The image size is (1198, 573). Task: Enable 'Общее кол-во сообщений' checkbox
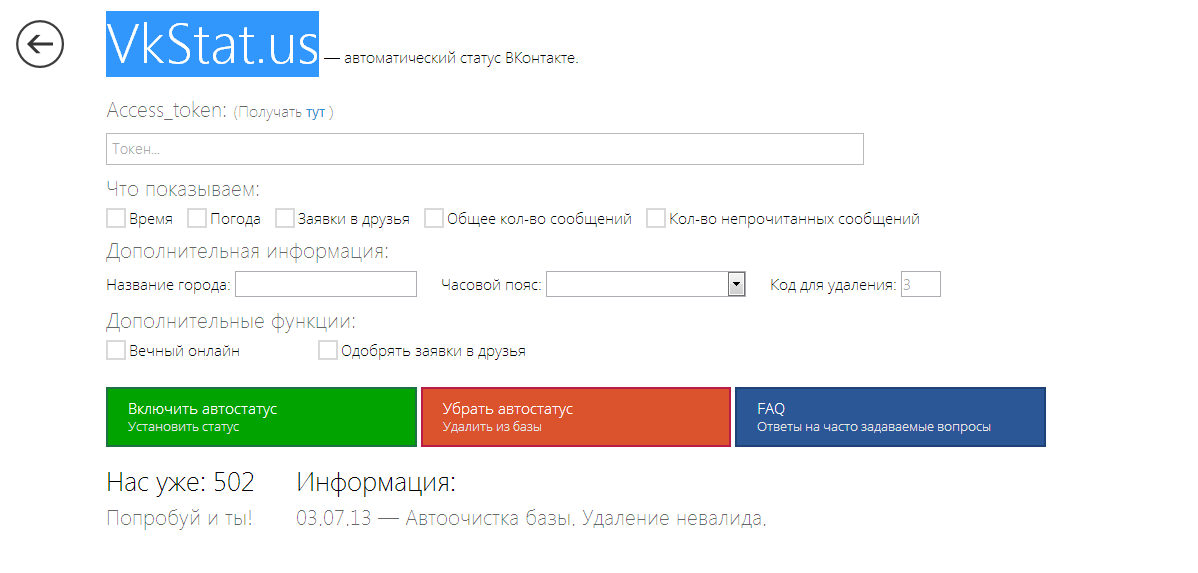434,218
